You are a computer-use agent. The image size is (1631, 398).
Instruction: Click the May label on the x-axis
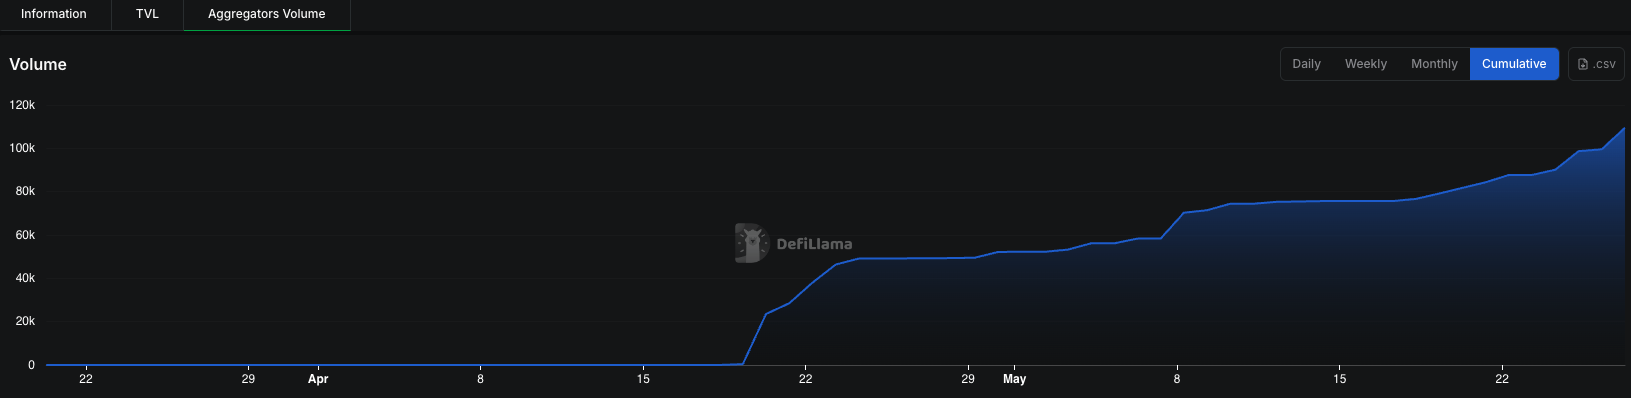pos(1014,379)
